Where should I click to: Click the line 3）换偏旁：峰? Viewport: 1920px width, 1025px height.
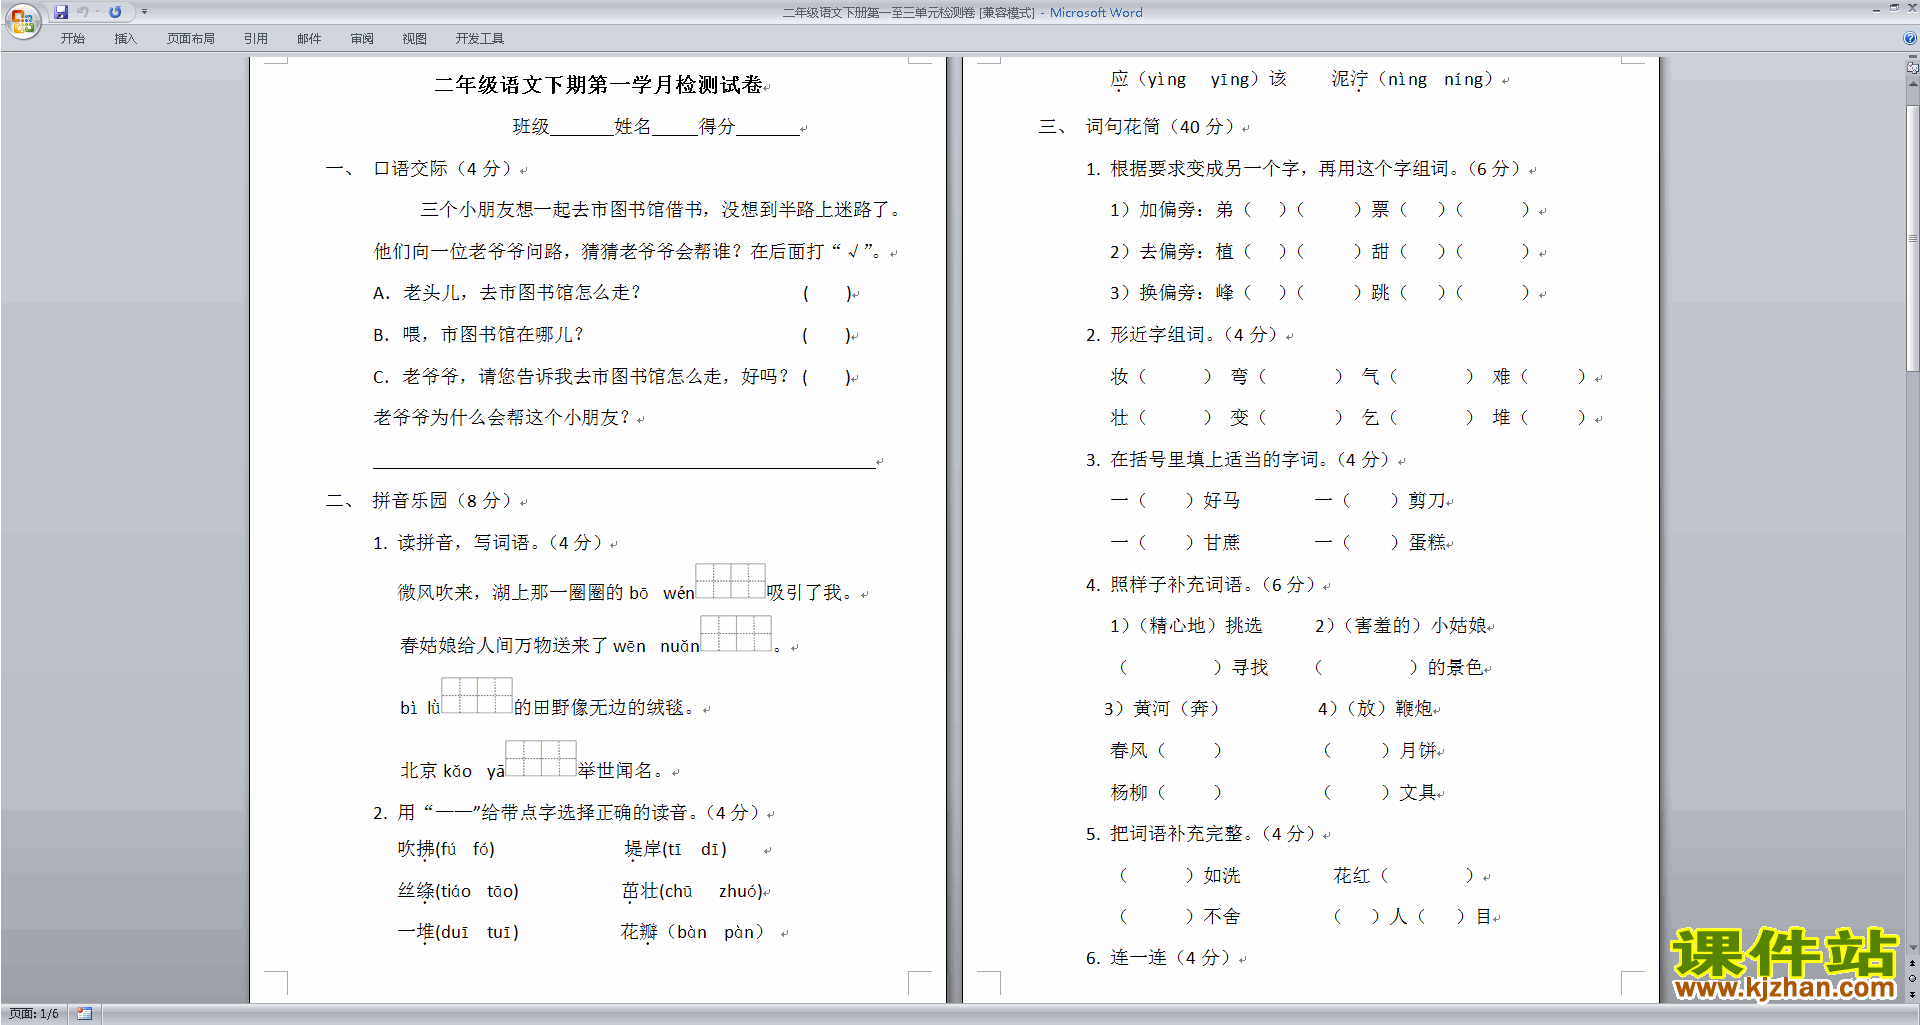click(1320, 293)
